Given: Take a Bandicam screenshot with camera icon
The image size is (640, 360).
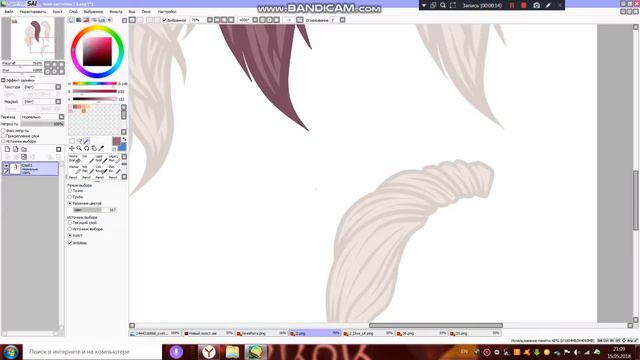Looking at the screenshot, I should tap(536, 5).
